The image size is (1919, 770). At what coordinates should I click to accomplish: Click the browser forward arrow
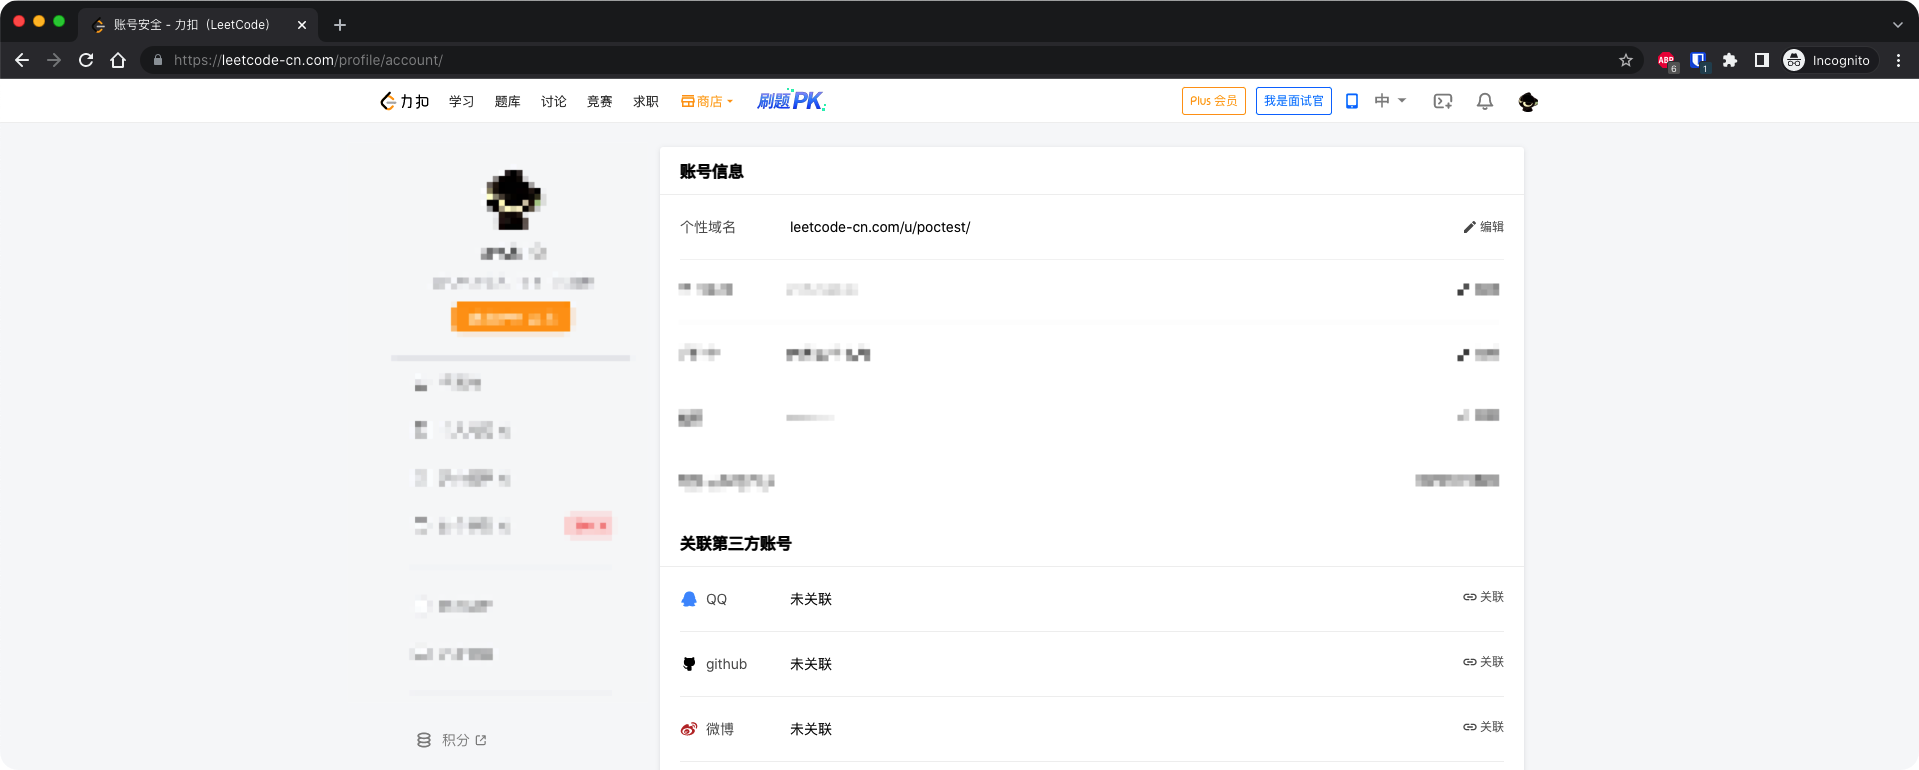[x=54, y=60]
